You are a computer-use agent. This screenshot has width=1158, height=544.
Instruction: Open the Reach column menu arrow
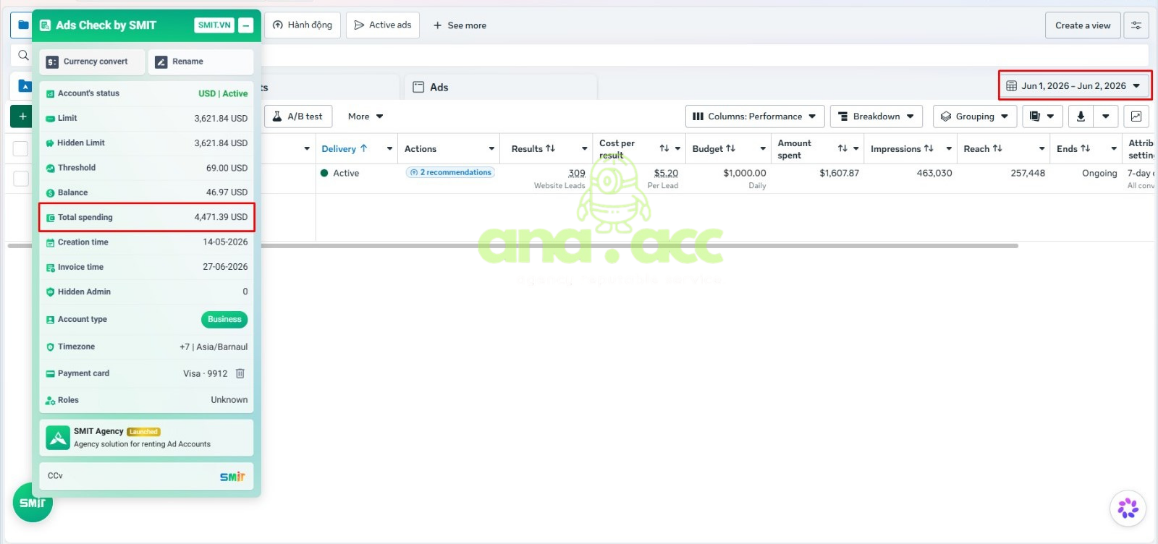1041,149
